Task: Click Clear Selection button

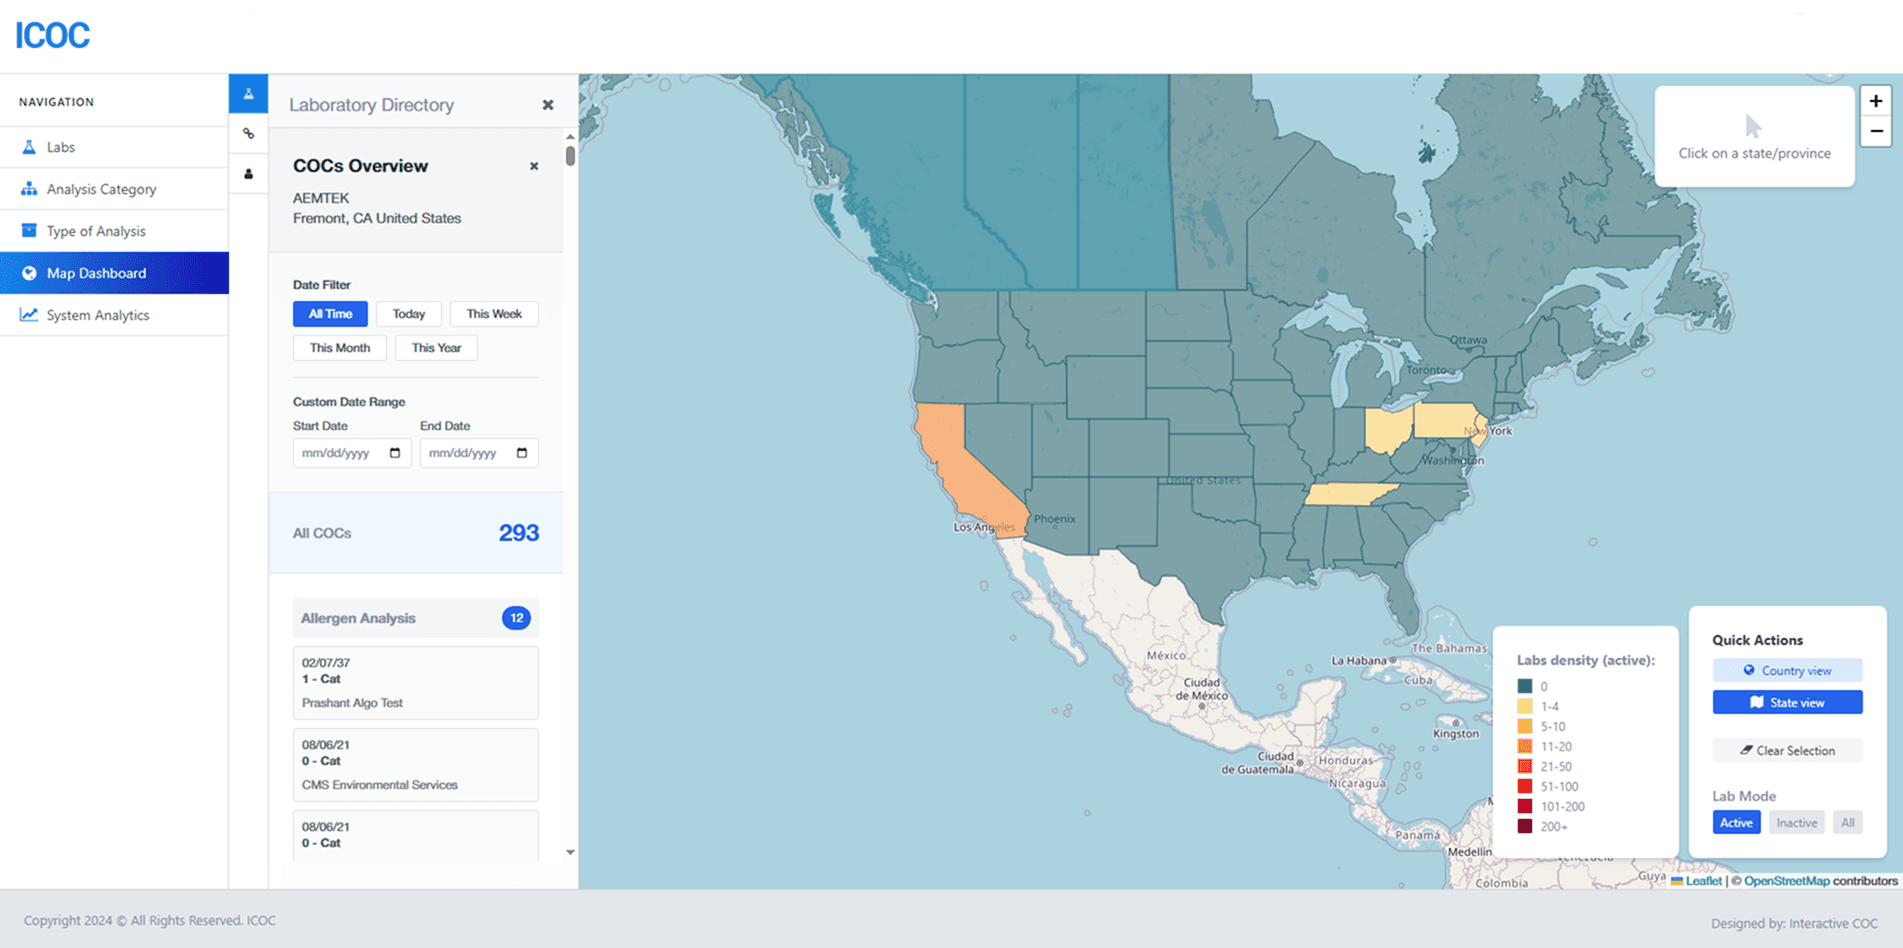Action: (x=1787, y=750)
